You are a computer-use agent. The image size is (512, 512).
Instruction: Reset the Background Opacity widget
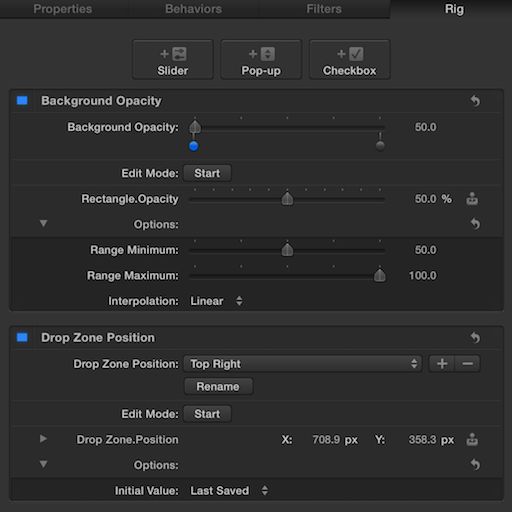coord(475,101)
